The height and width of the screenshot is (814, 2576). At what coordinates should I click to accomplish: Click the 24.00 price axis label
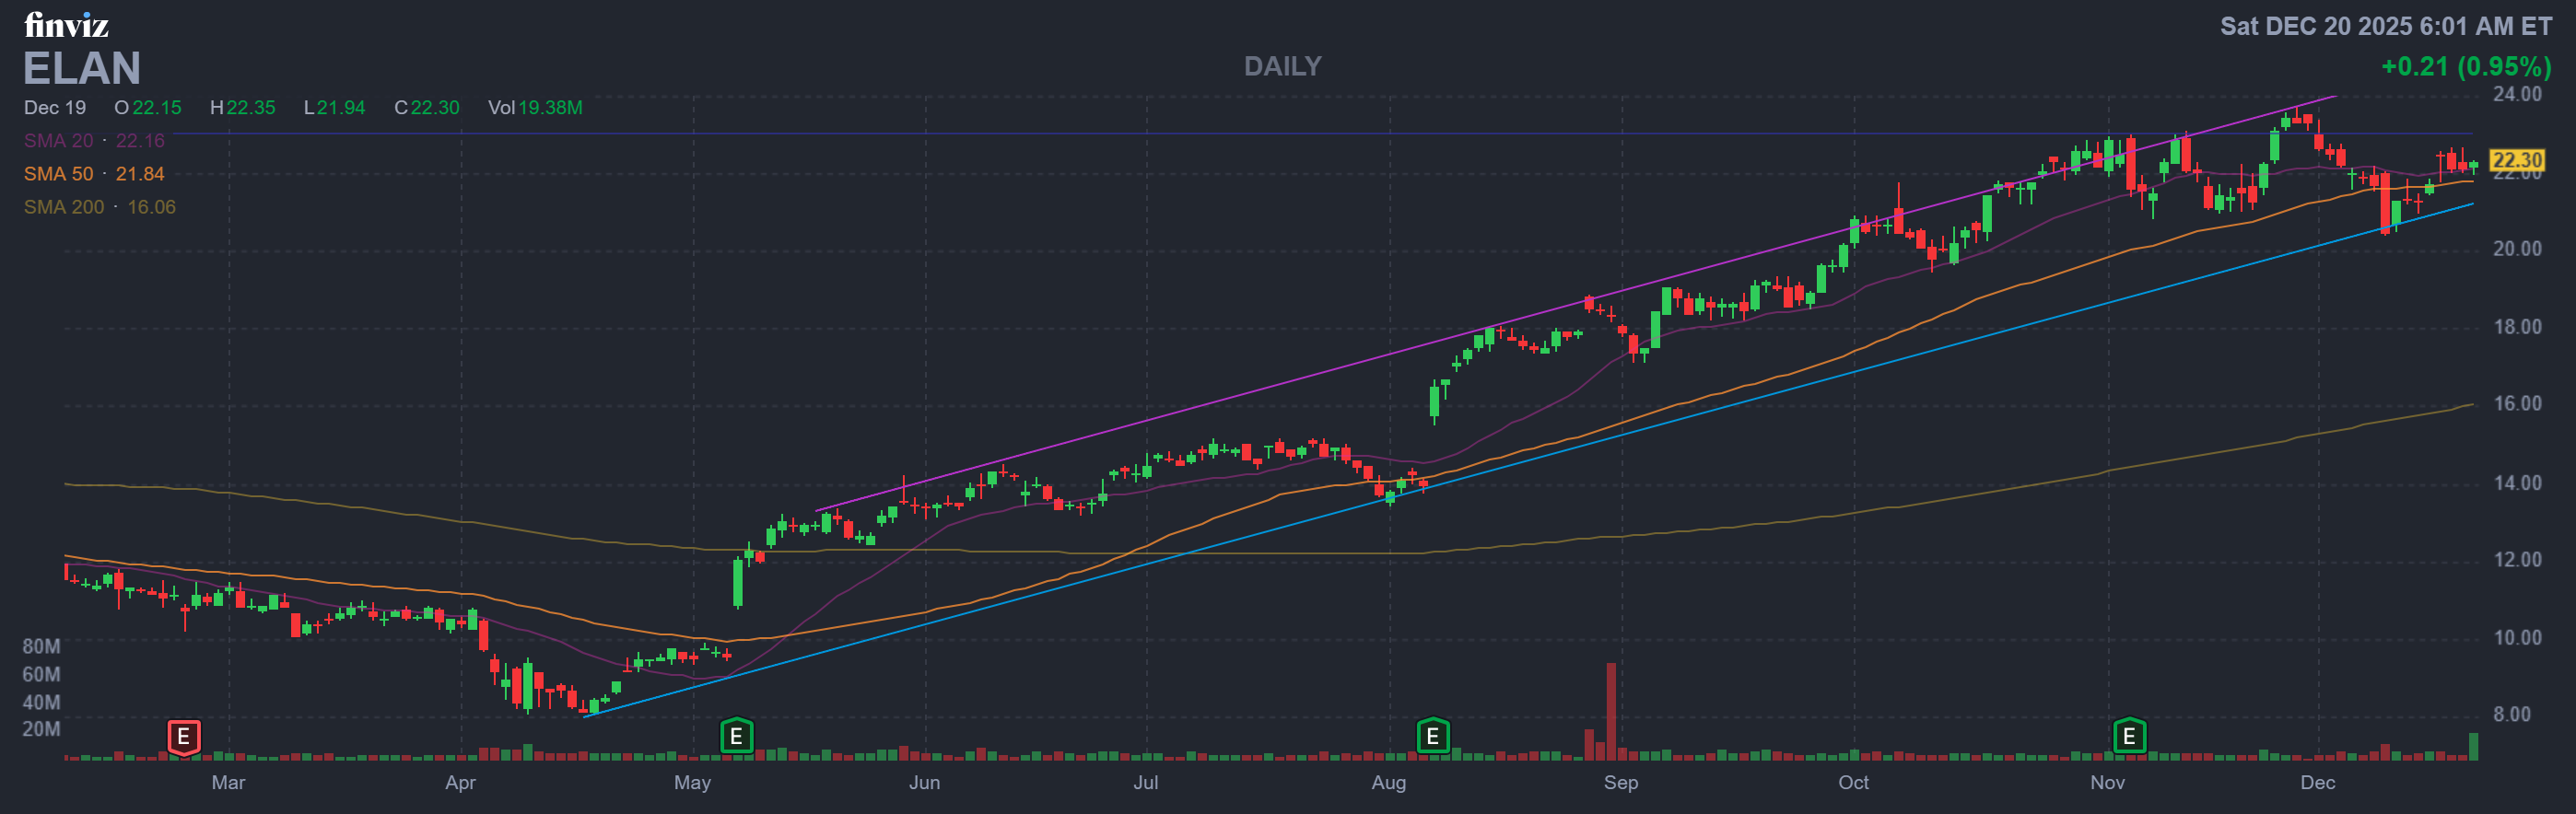tap(2516, 94)
